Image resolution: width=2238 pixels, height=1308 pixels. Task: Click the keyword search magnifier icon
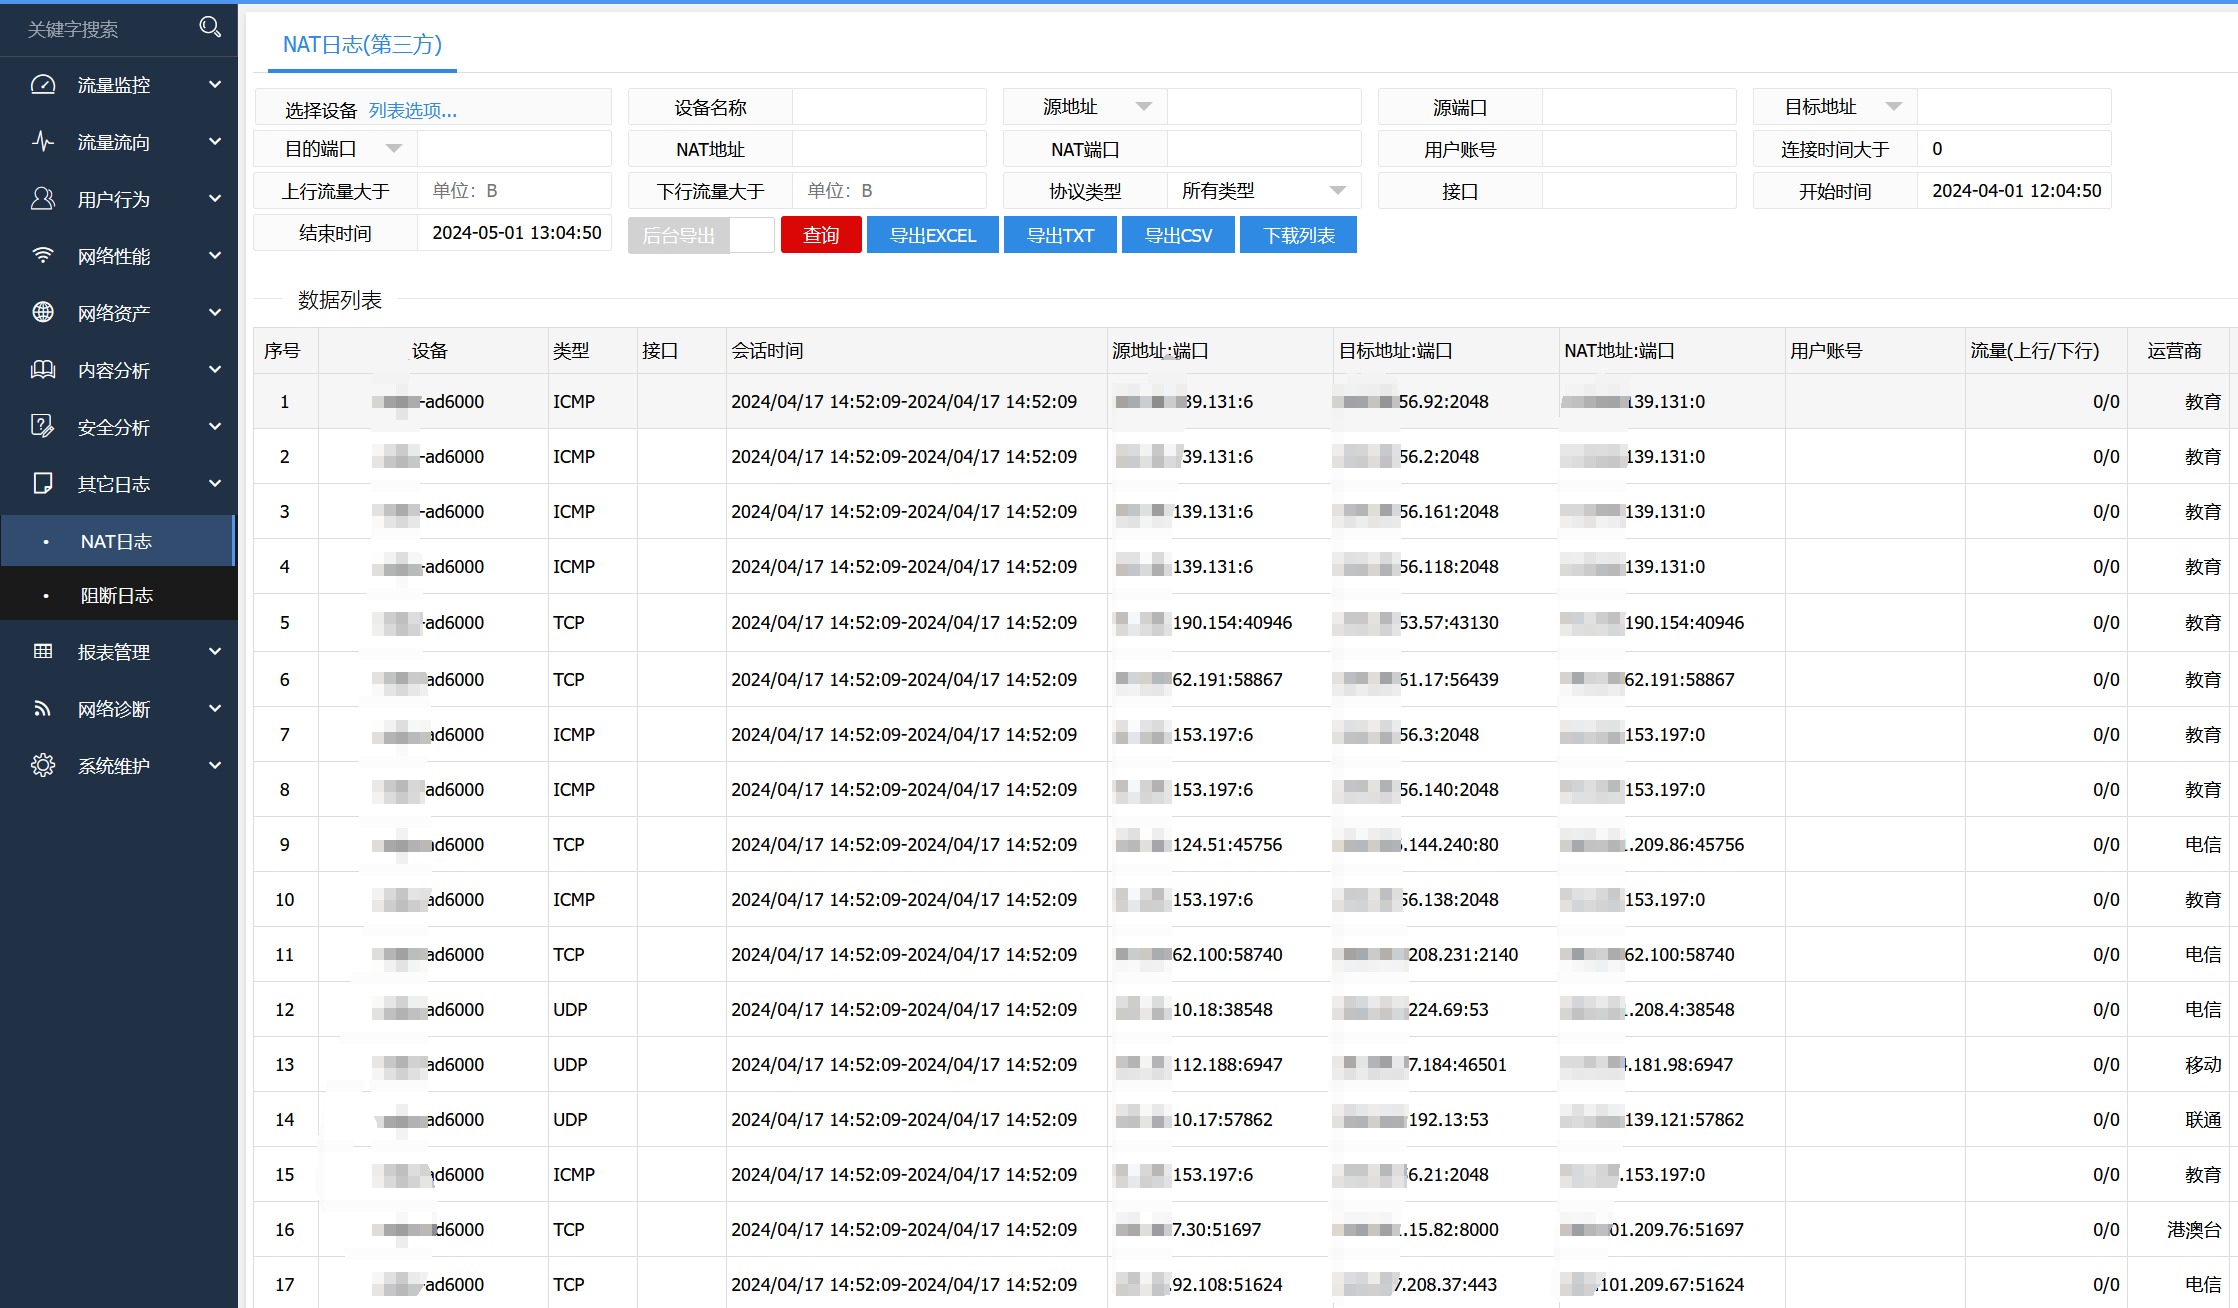click(210, 27)
